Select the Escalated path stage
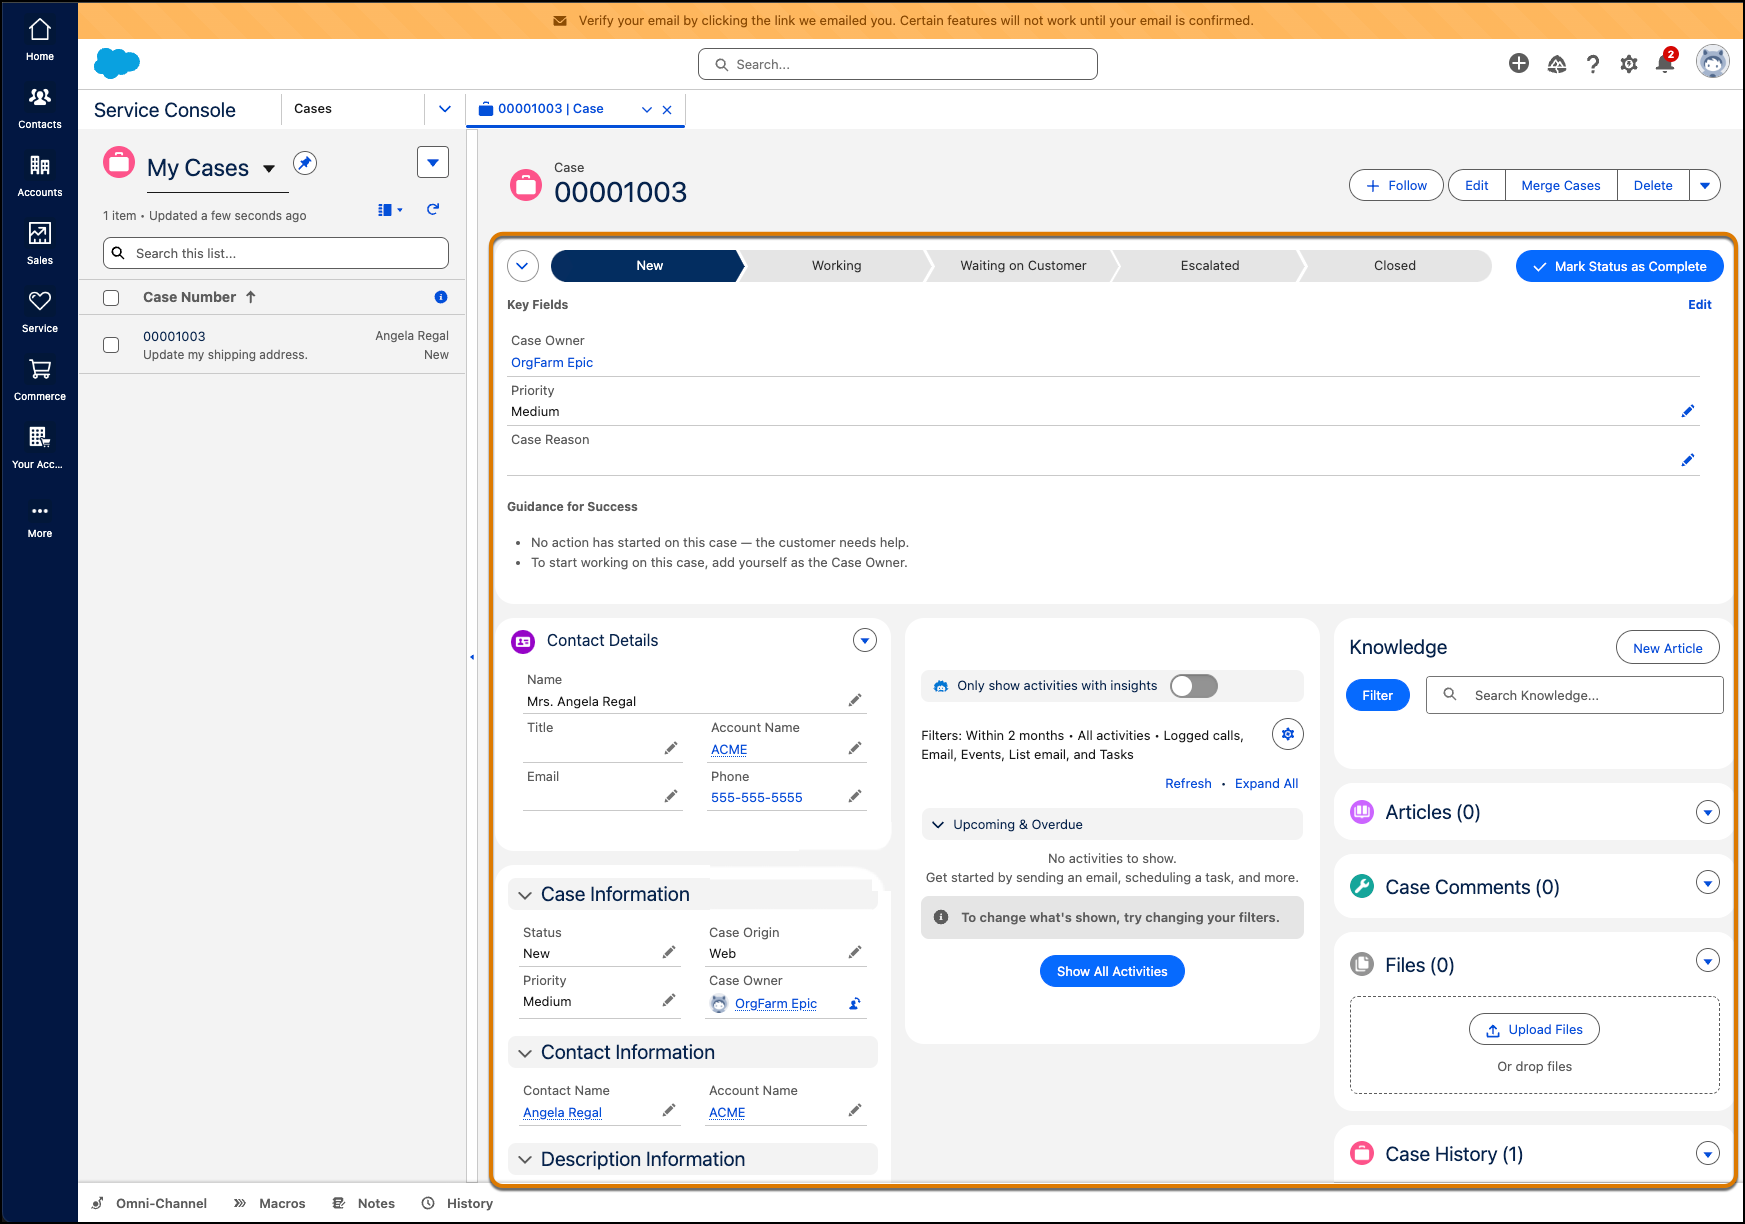The width and height of the screenshot is (1745, 1224). pos(1210,266)
